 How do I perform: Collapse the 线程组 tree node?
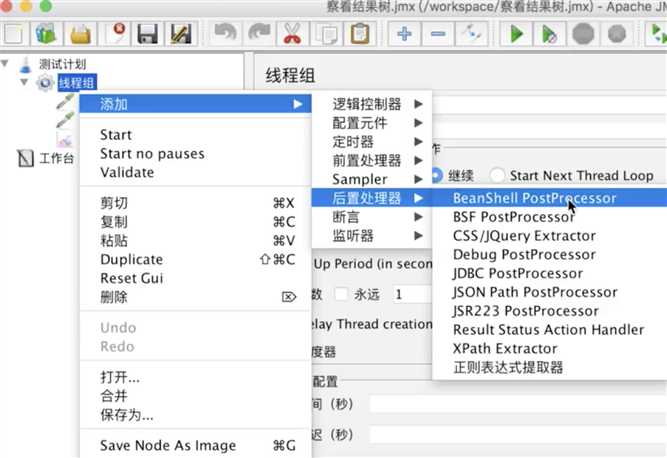pyautogui.click(x=24, y=82)
